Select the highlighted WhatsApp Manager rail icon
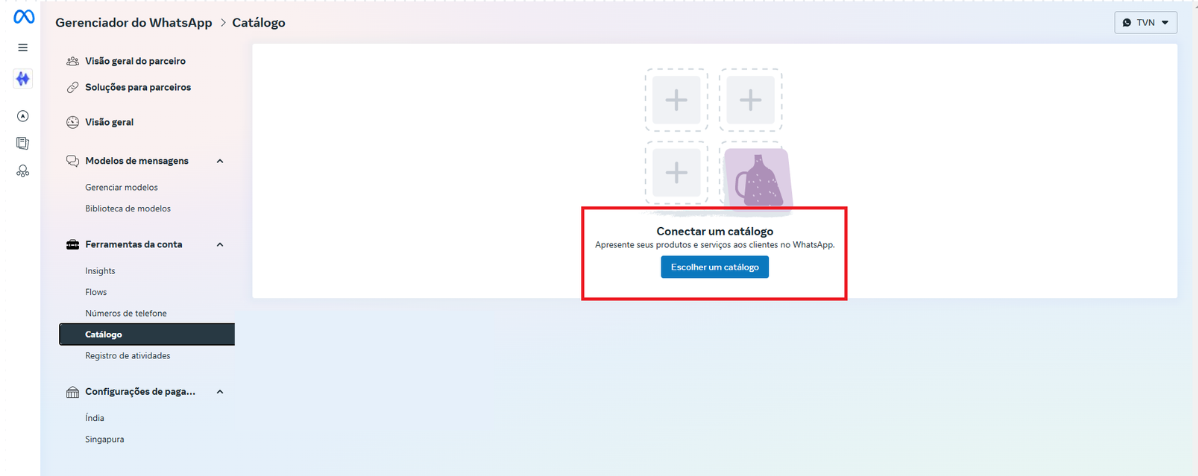Image resolution: width=1198 pixels, height=476 pixels. (x=23, y=78)
